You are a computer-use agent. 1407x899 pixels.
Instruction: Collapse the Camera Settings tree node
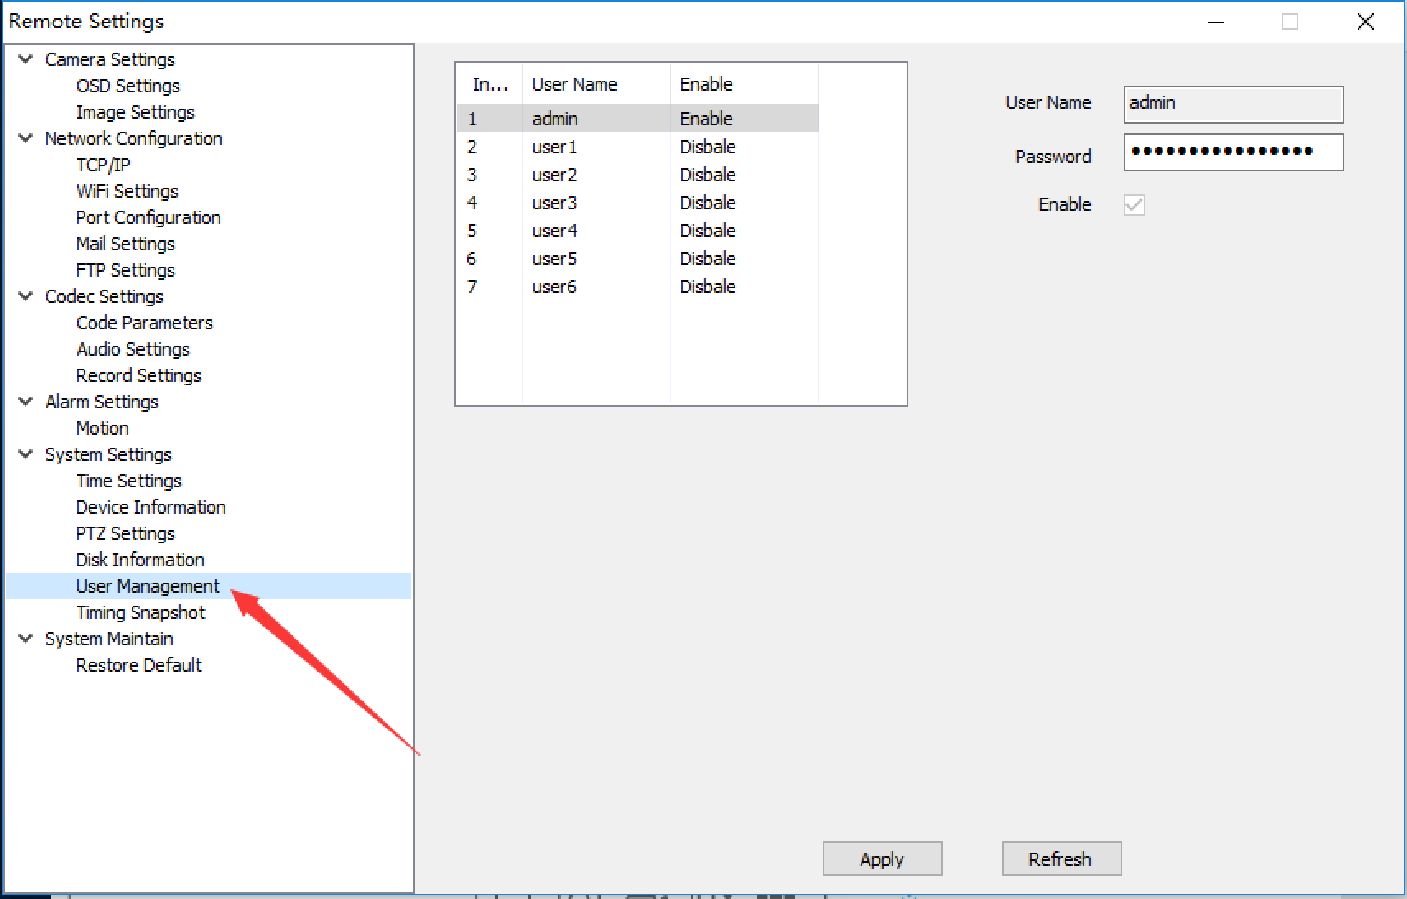tap(26, 59)
